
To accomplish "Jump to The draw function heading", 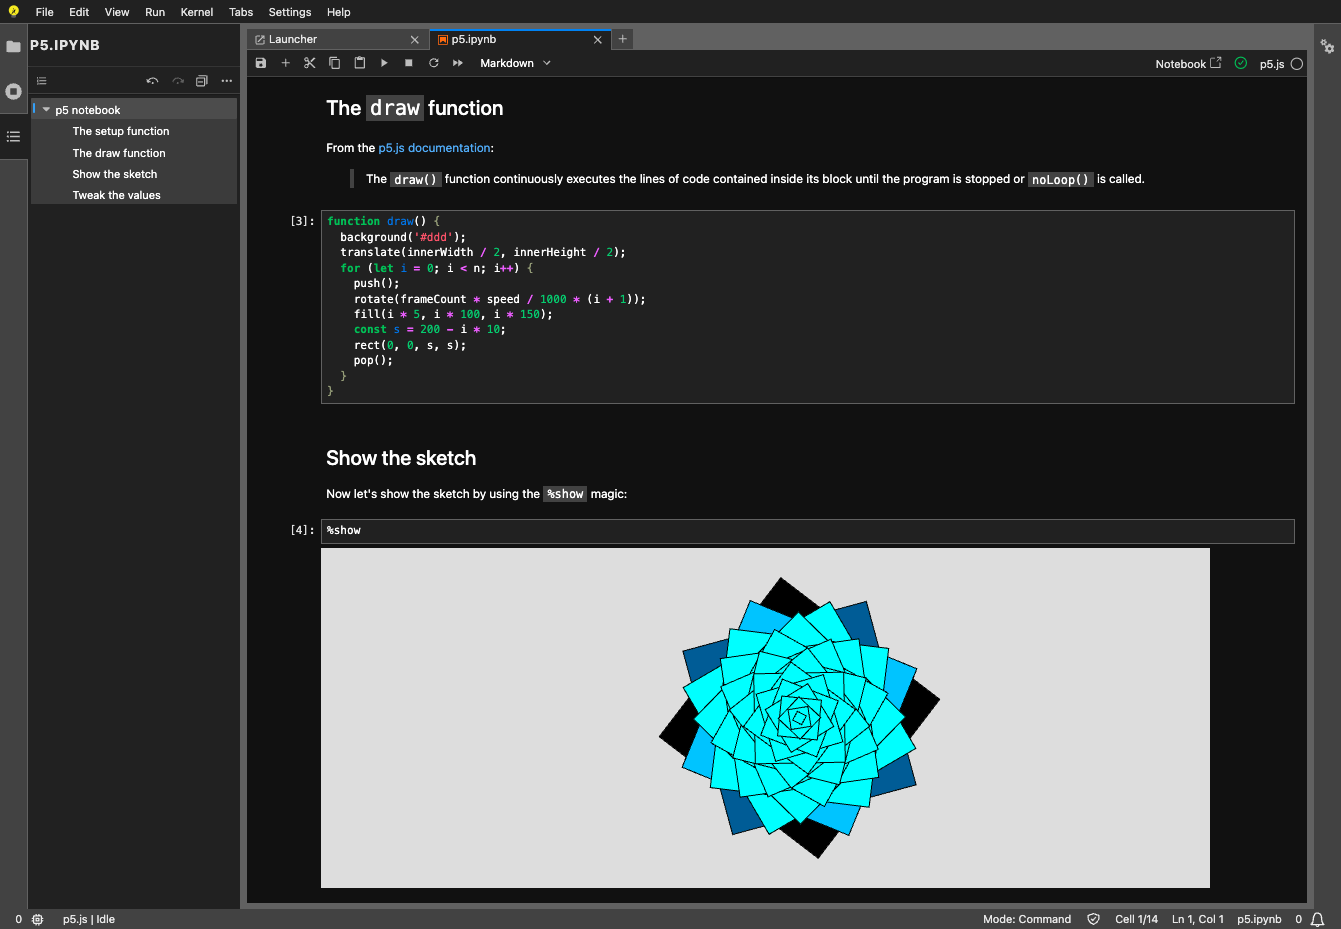I will (x=119, y=153).
